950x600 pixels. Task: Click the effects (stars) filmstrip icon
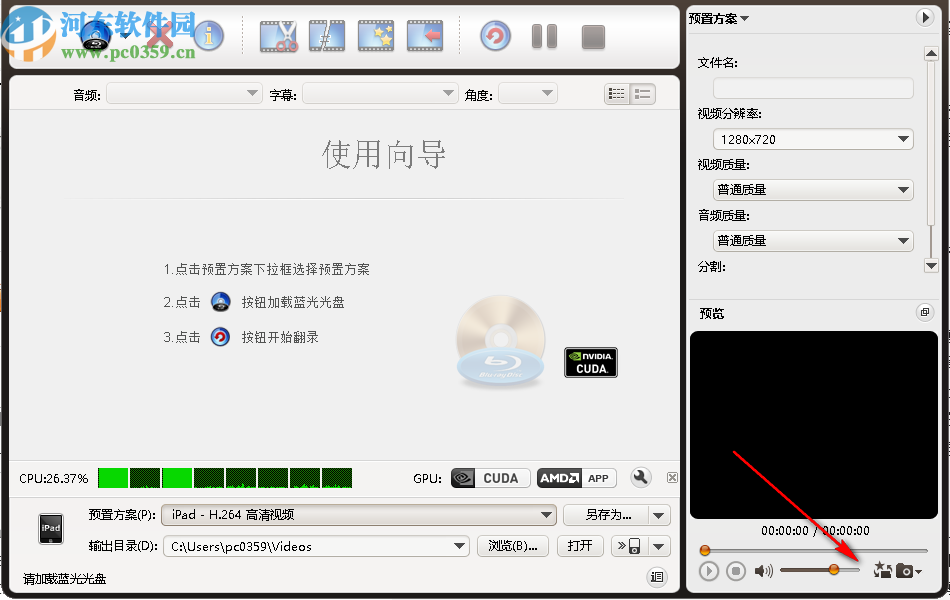375,36
